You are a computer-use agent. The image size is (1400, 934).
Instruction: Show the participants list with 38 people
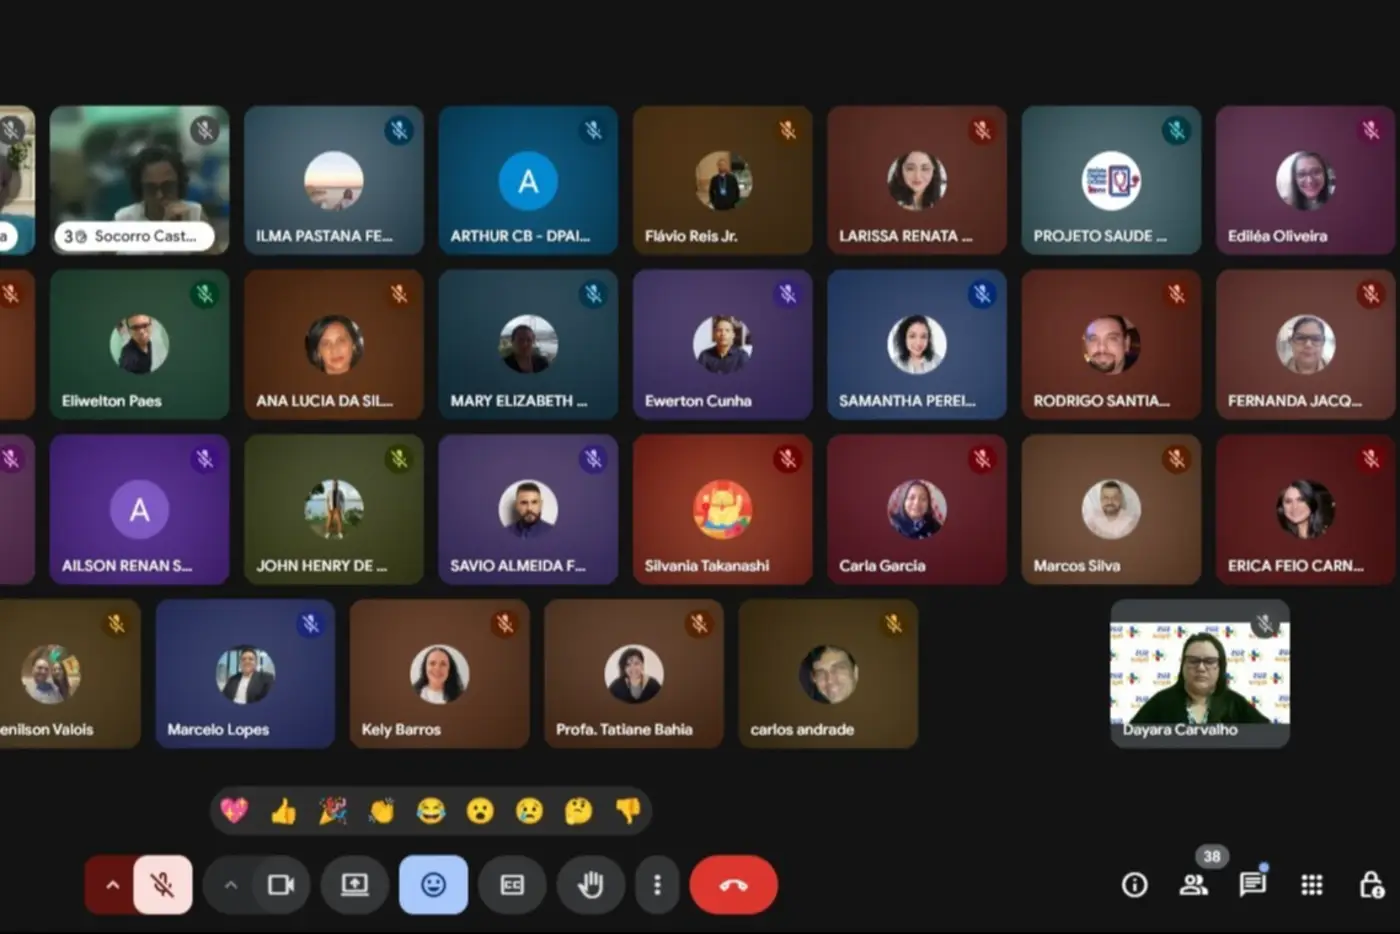(x=1193, y=885)
